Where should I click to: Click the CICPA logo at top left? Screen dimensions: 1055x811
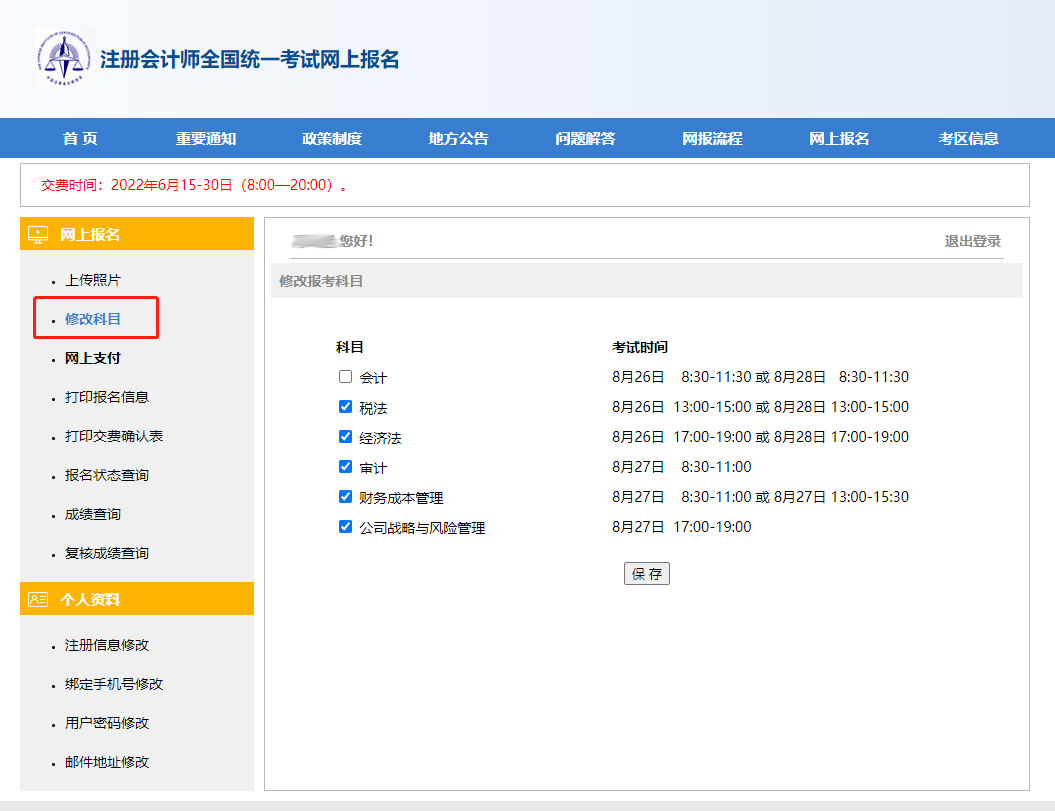[x=62, y=58]
